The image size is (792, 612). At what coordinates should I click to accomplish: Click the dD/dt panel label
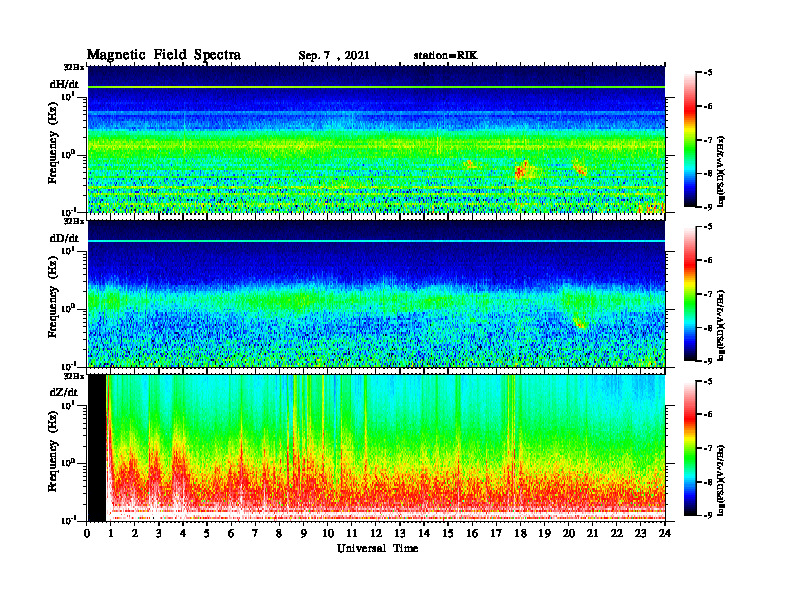[64, 238]
